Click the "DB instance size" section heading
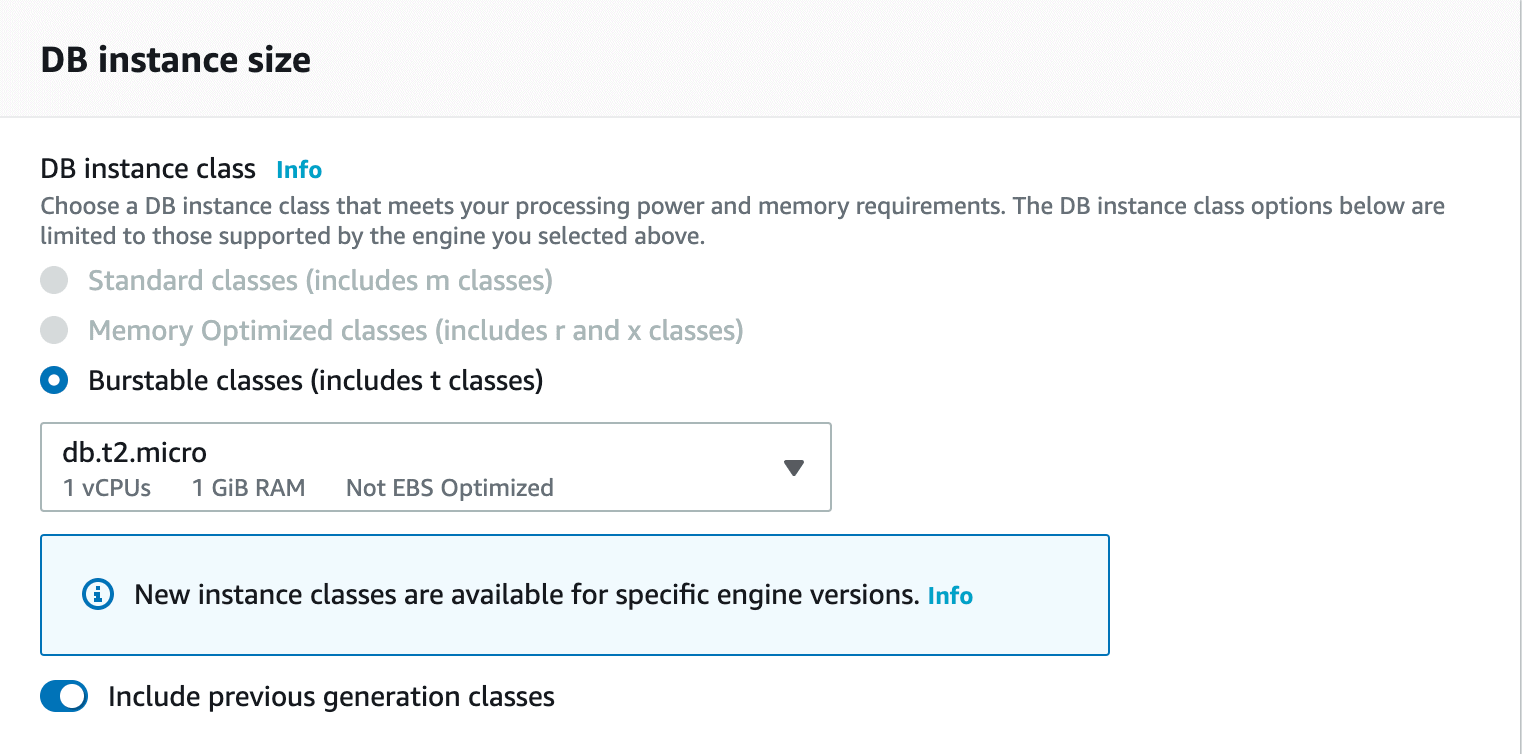The height and width of the screenshot is (754, 1522). [x=176, y=60]
